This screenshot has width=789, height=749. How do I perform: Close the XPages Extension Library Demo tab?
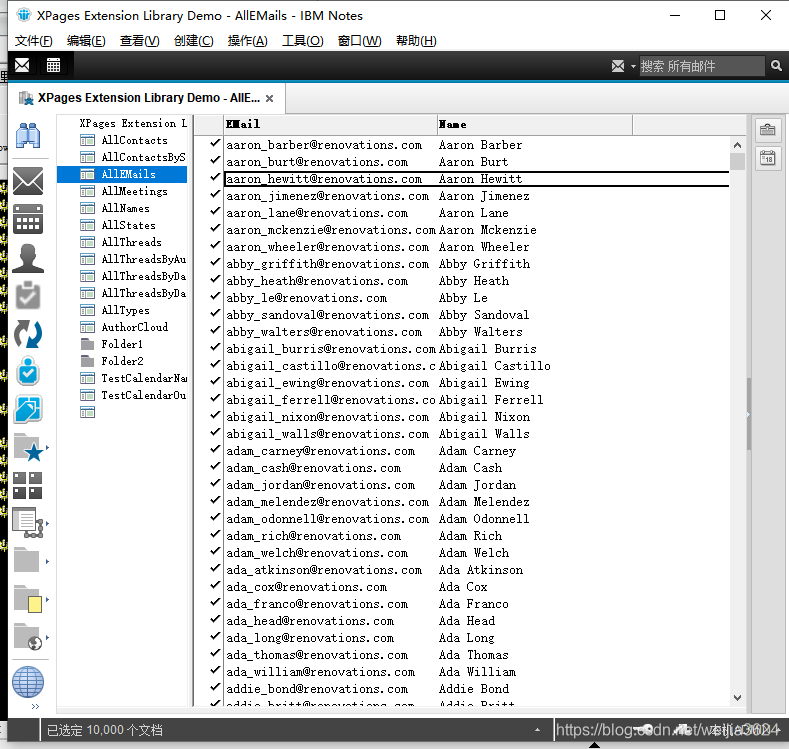(270, 99)
